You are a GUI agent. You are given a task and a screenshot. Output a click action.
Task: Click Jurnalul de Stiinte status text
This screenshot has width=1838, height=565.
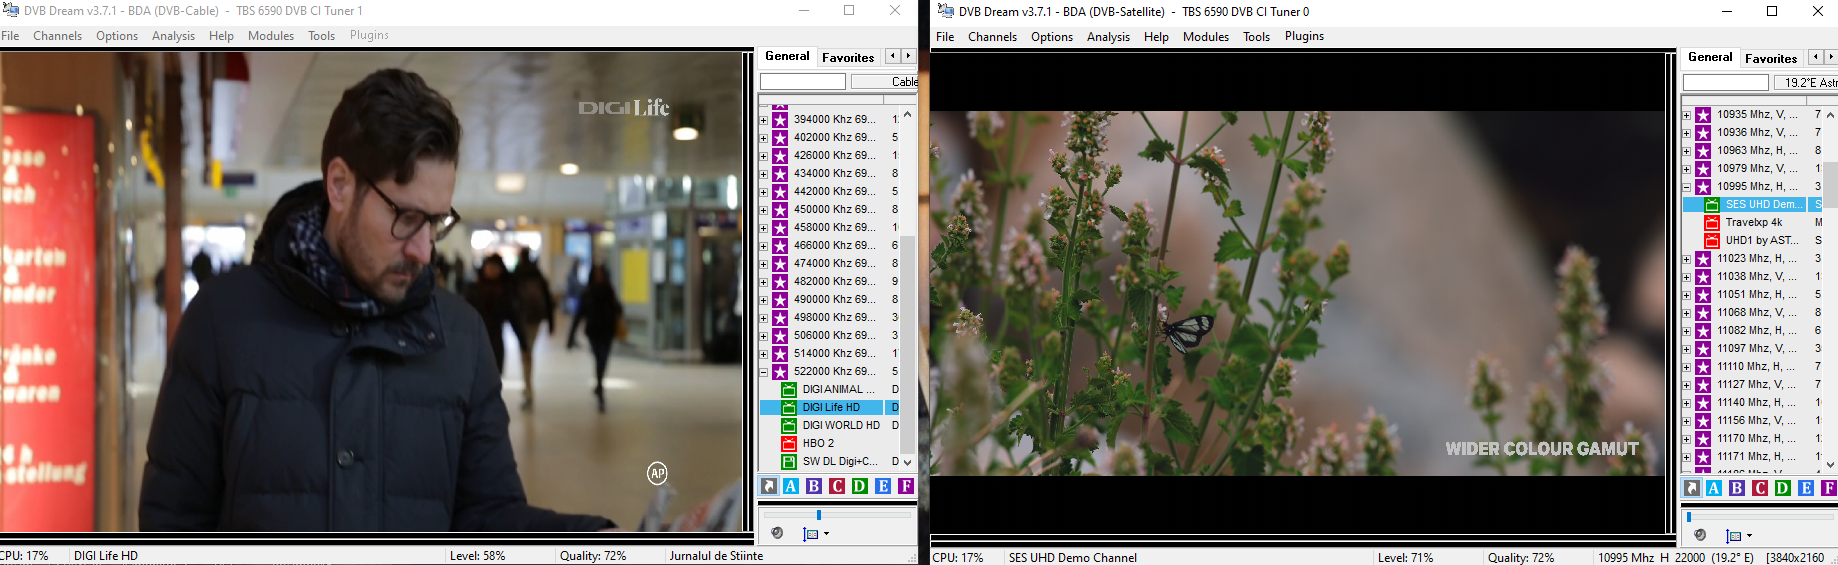click(716, 556)
